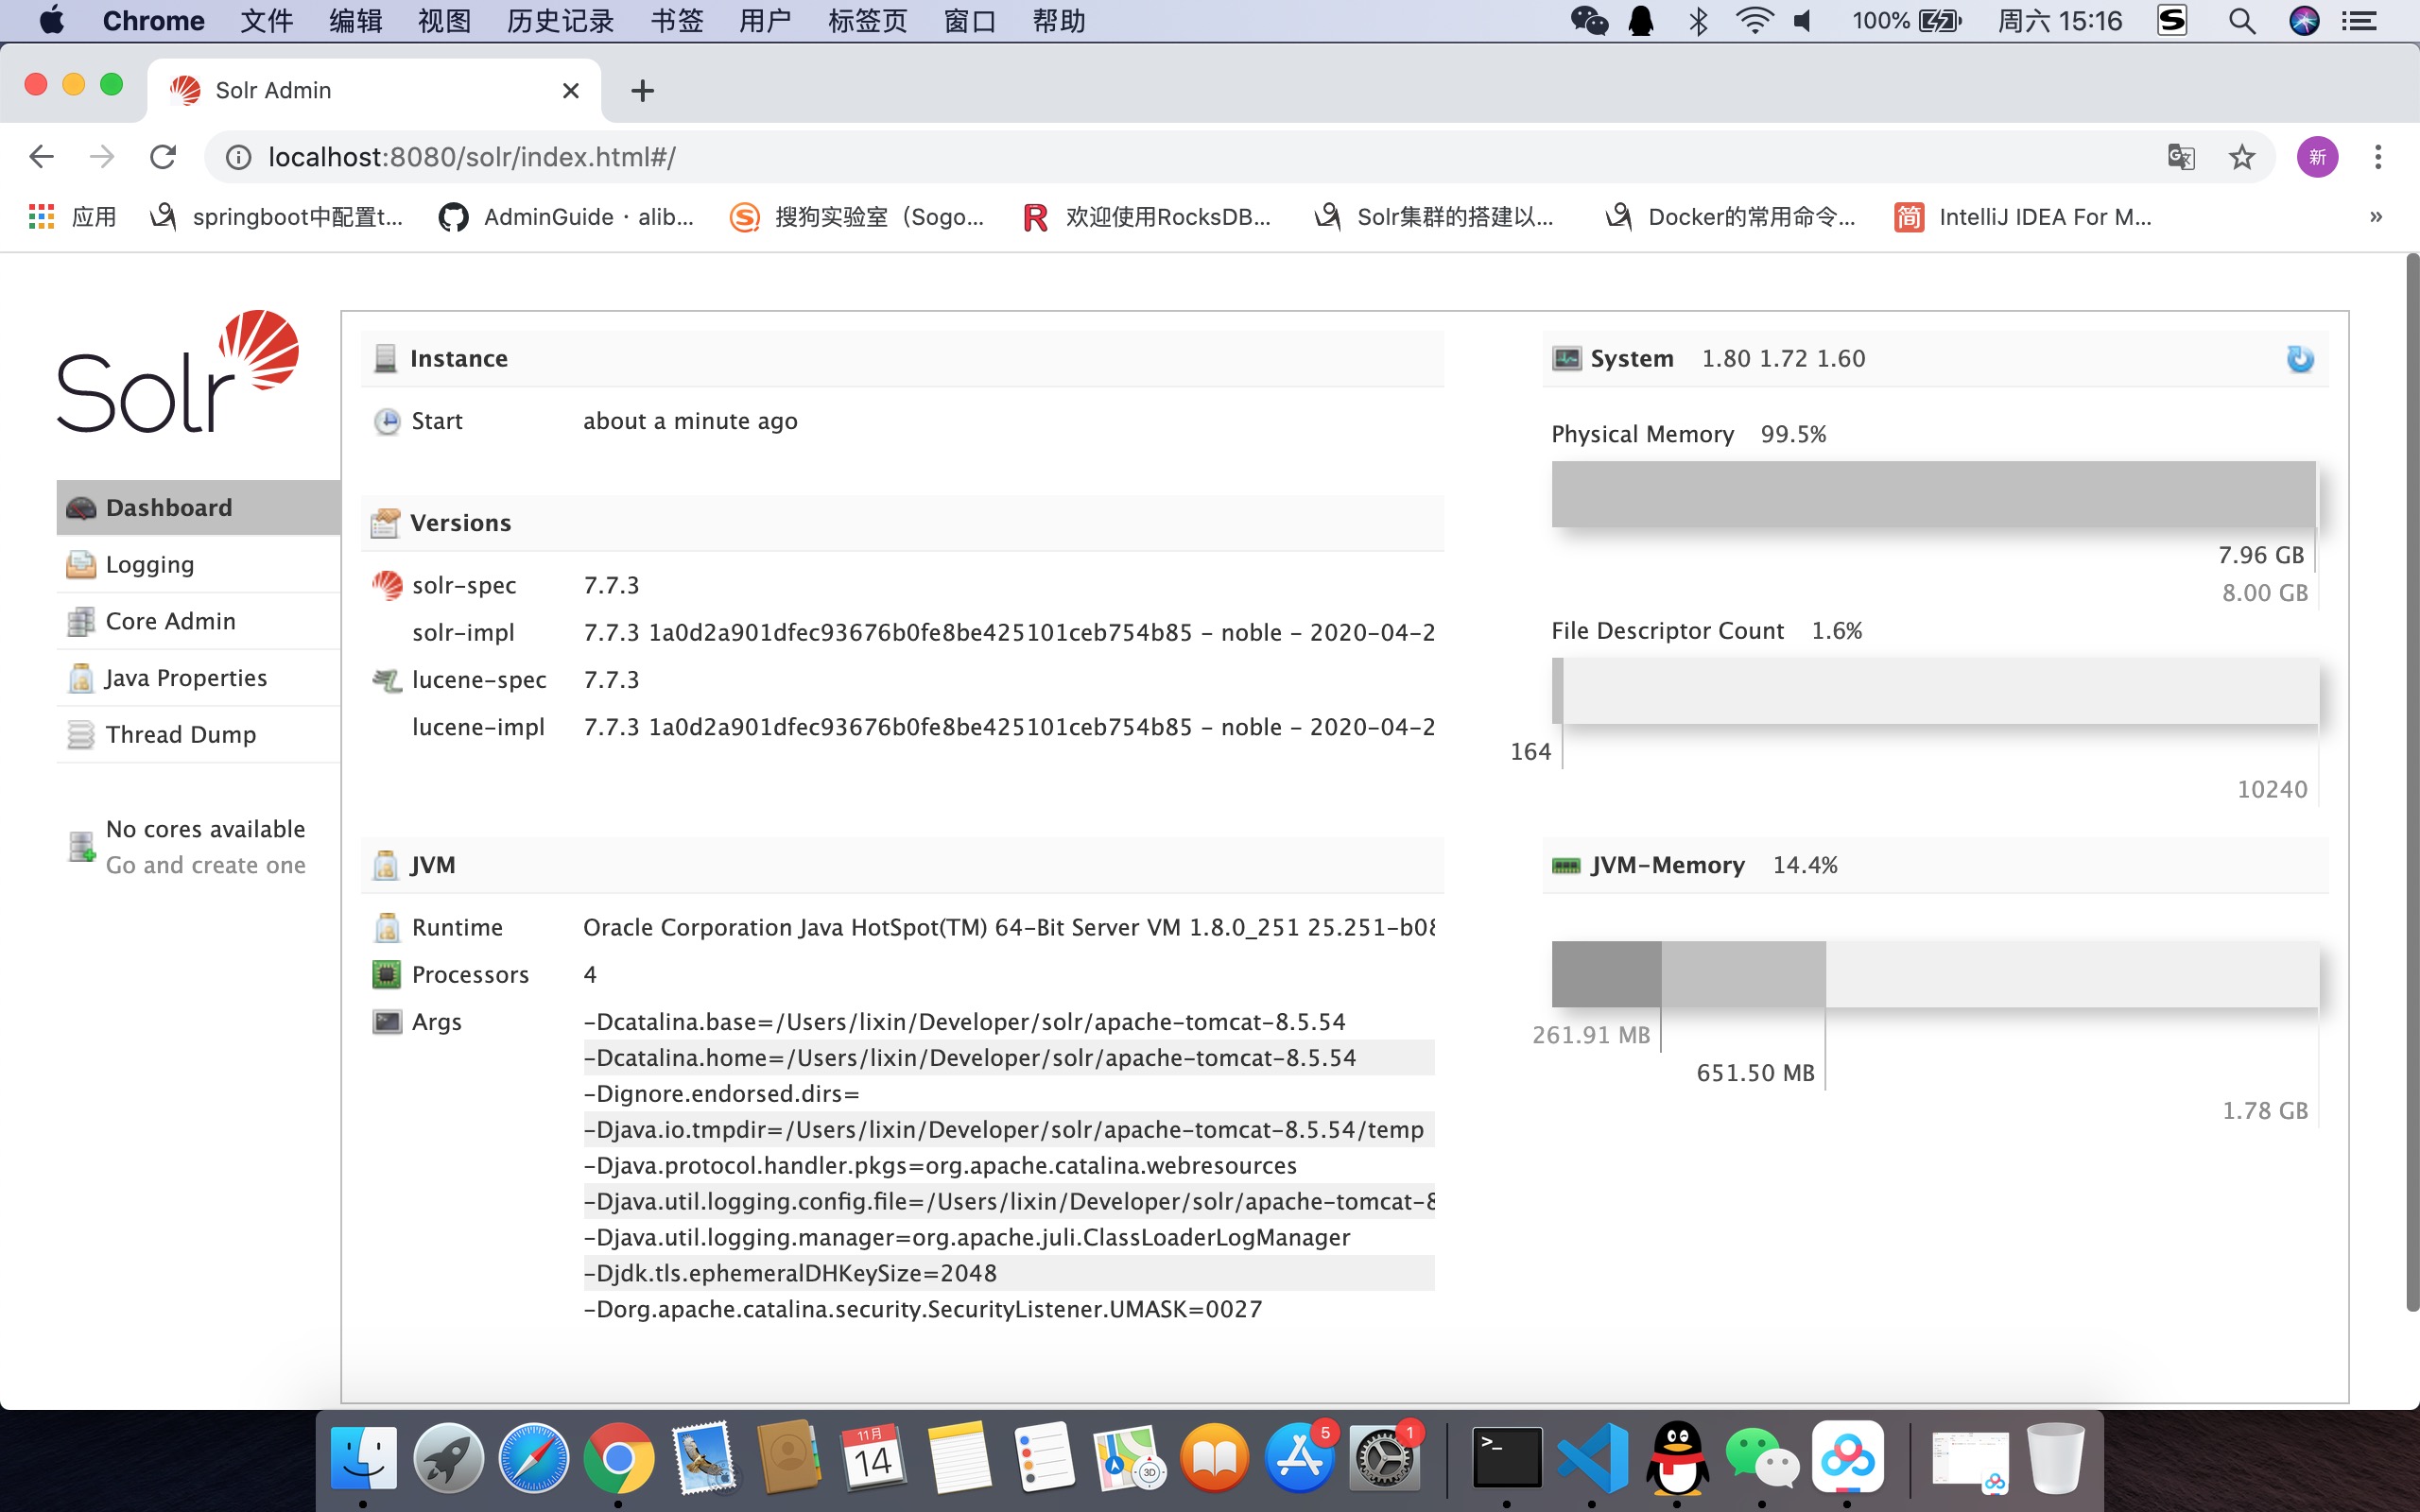Refresh the System info via the reload icon

2300,358
